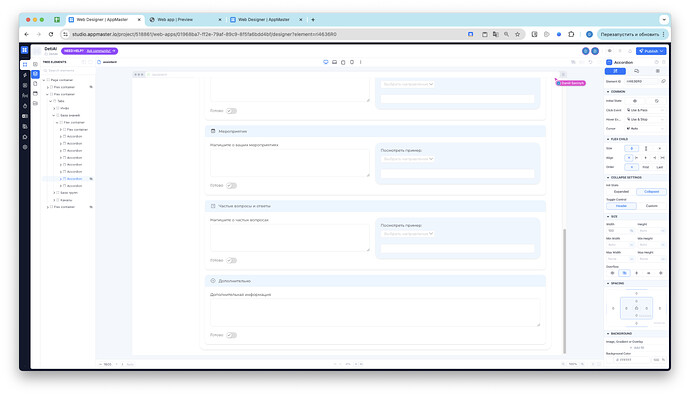Set Init State to Collapsed

(651, 192)
